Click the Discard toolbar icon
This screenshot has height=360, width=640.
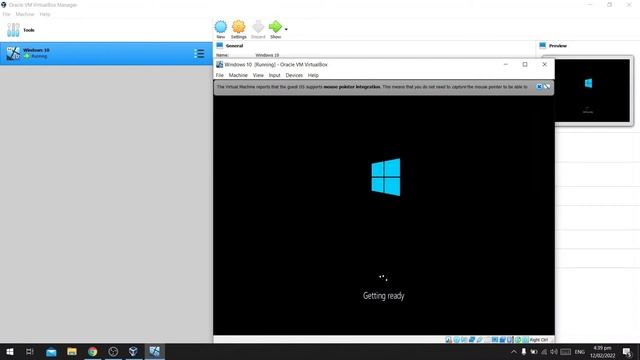point(258,27)
